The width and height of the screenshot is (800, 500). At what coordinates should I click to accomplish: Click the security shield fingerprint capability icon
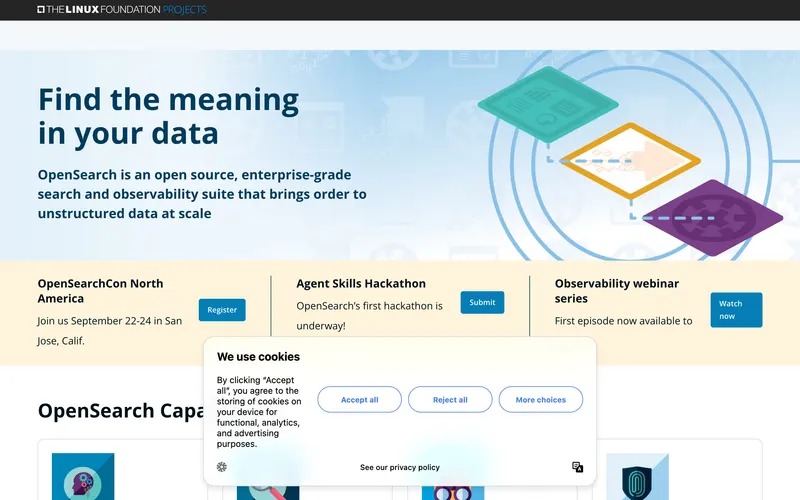coord(637,477)
